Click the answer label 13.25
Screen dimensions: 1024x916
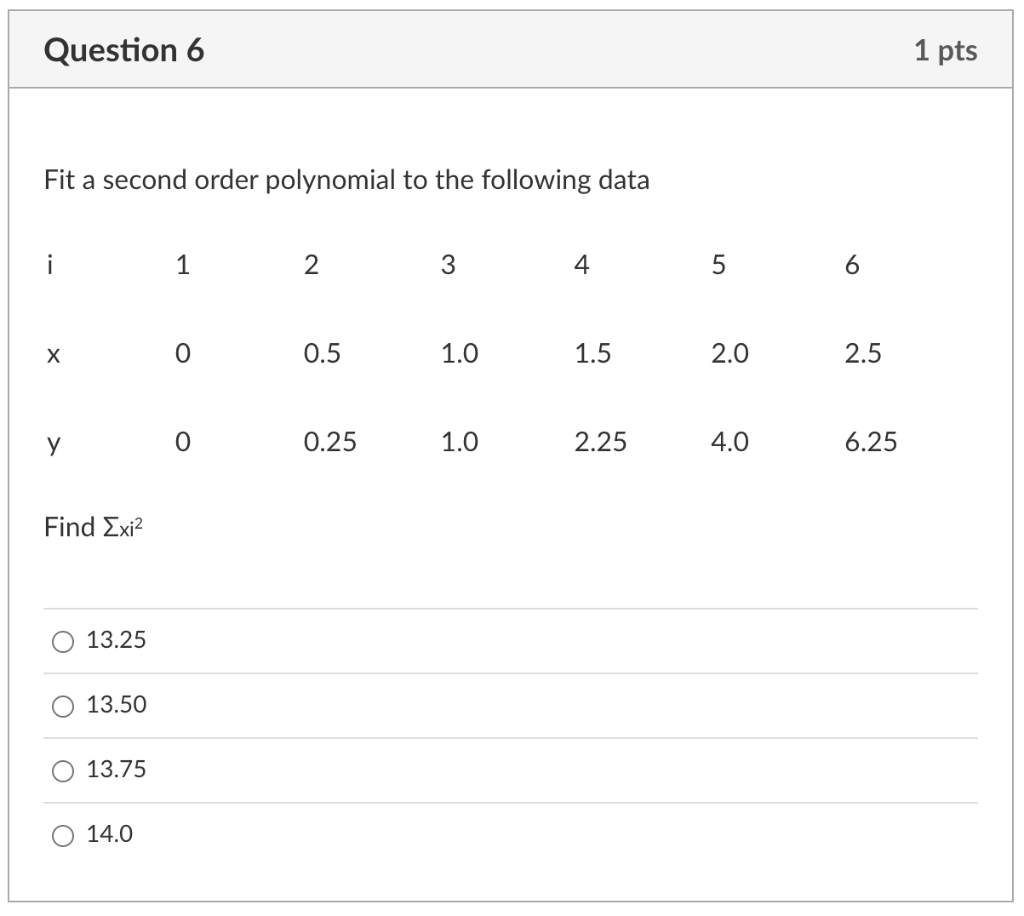(118, 641)
